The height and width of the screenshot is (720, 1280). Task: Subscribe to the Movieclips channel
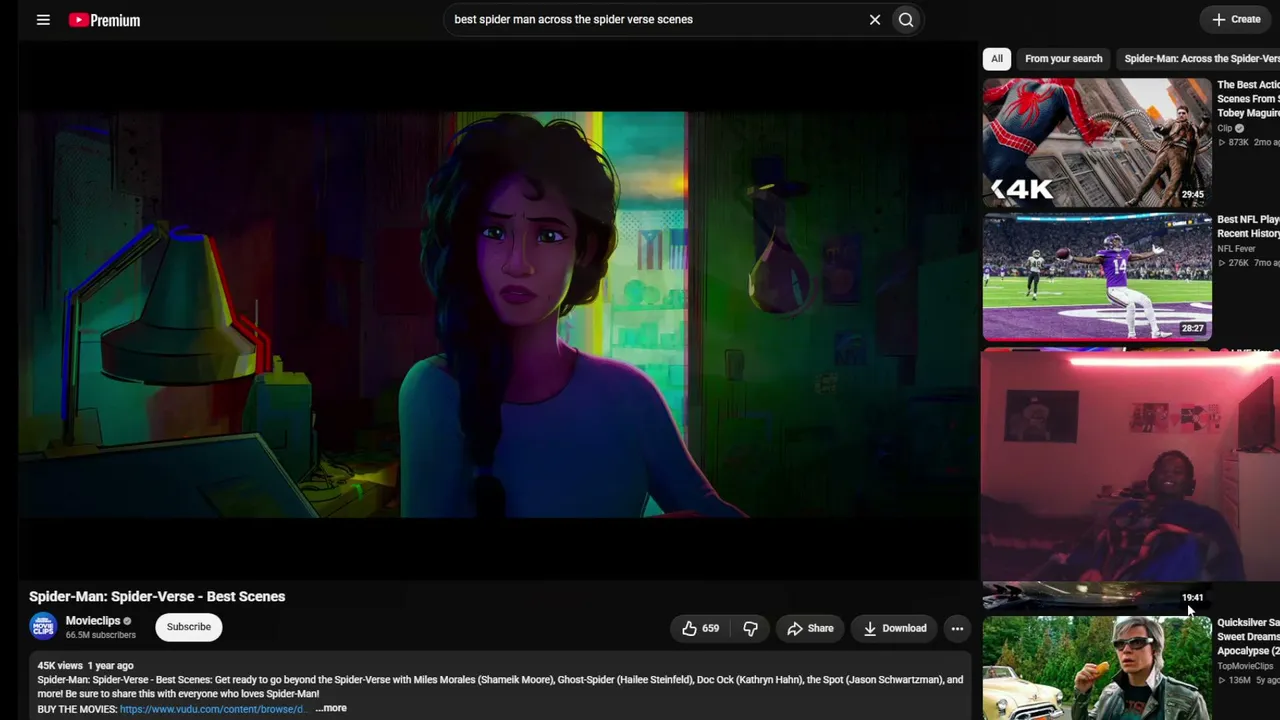[x=189, y=627]
